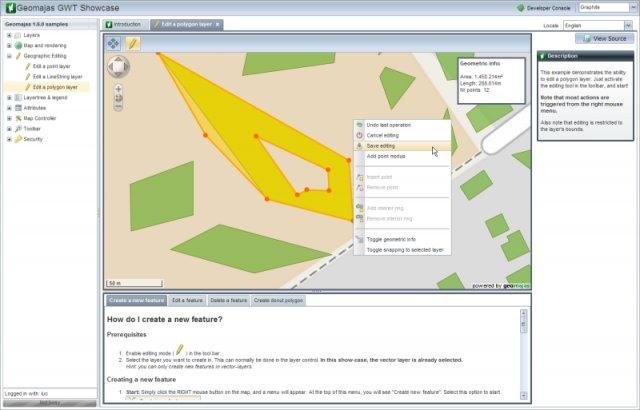Select the Pan map tool
This screenshot has width=640, height=410.
tap(113, 43)
